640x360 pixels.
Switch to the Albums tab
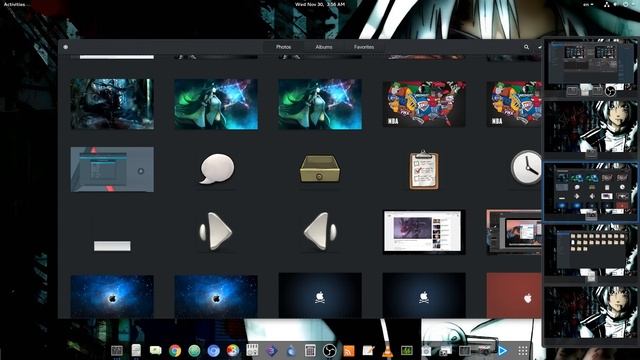(324, 47)
